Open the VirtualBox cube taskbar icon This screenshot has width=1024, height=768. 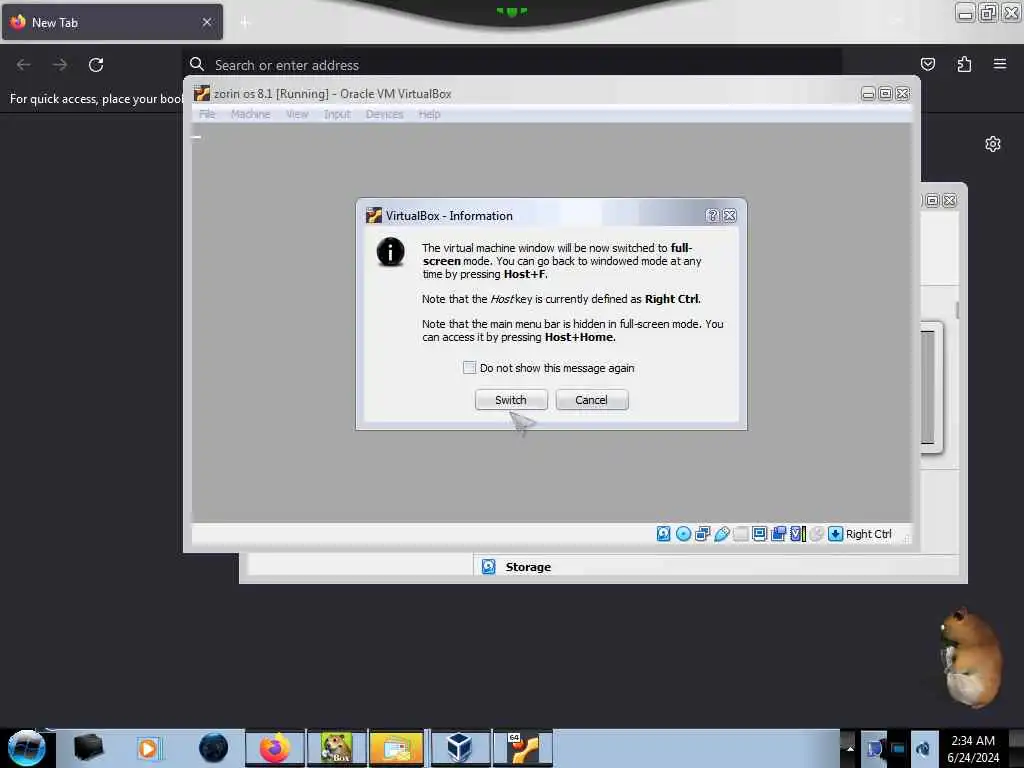(459, 748)
